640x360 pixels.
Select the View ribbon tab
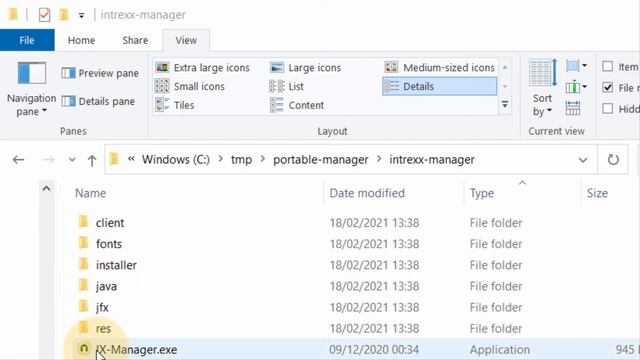(x=186, y=40)
